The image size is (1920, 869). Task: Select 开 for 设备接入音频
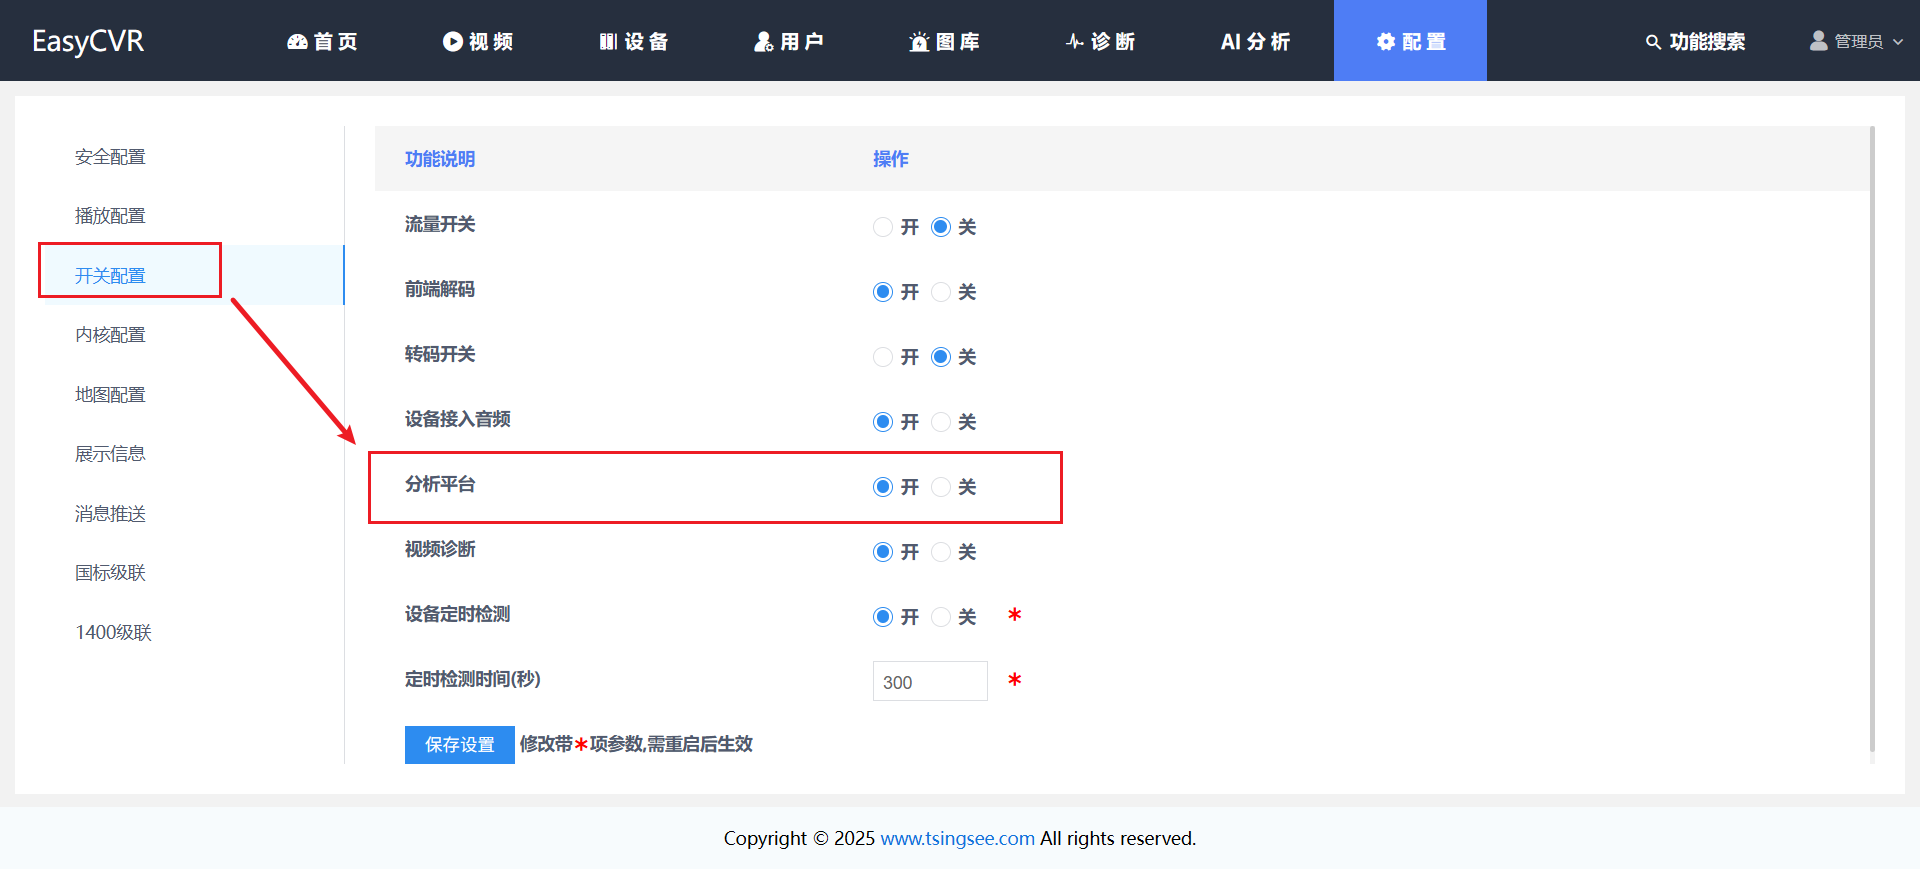[x=882, y=422]
